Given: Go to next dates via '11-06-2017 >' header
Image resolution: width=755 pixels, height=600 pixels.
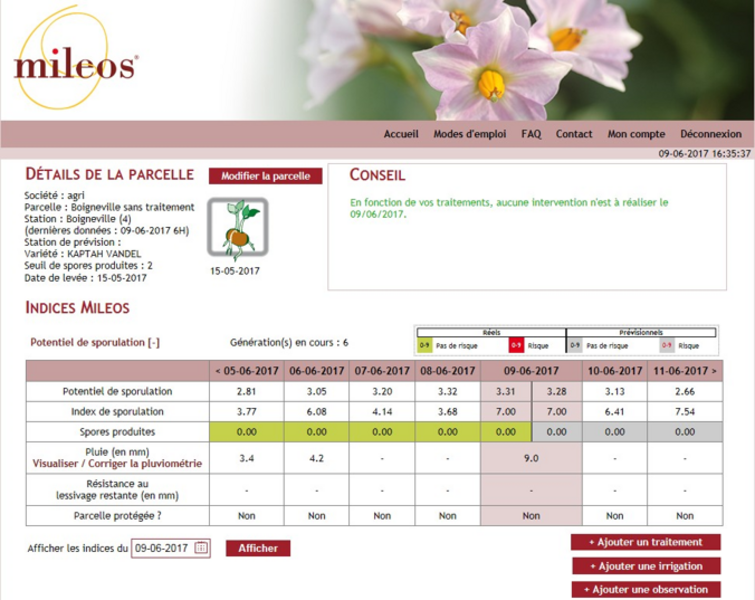Looking at the screenshot, I should coord(684,370).
